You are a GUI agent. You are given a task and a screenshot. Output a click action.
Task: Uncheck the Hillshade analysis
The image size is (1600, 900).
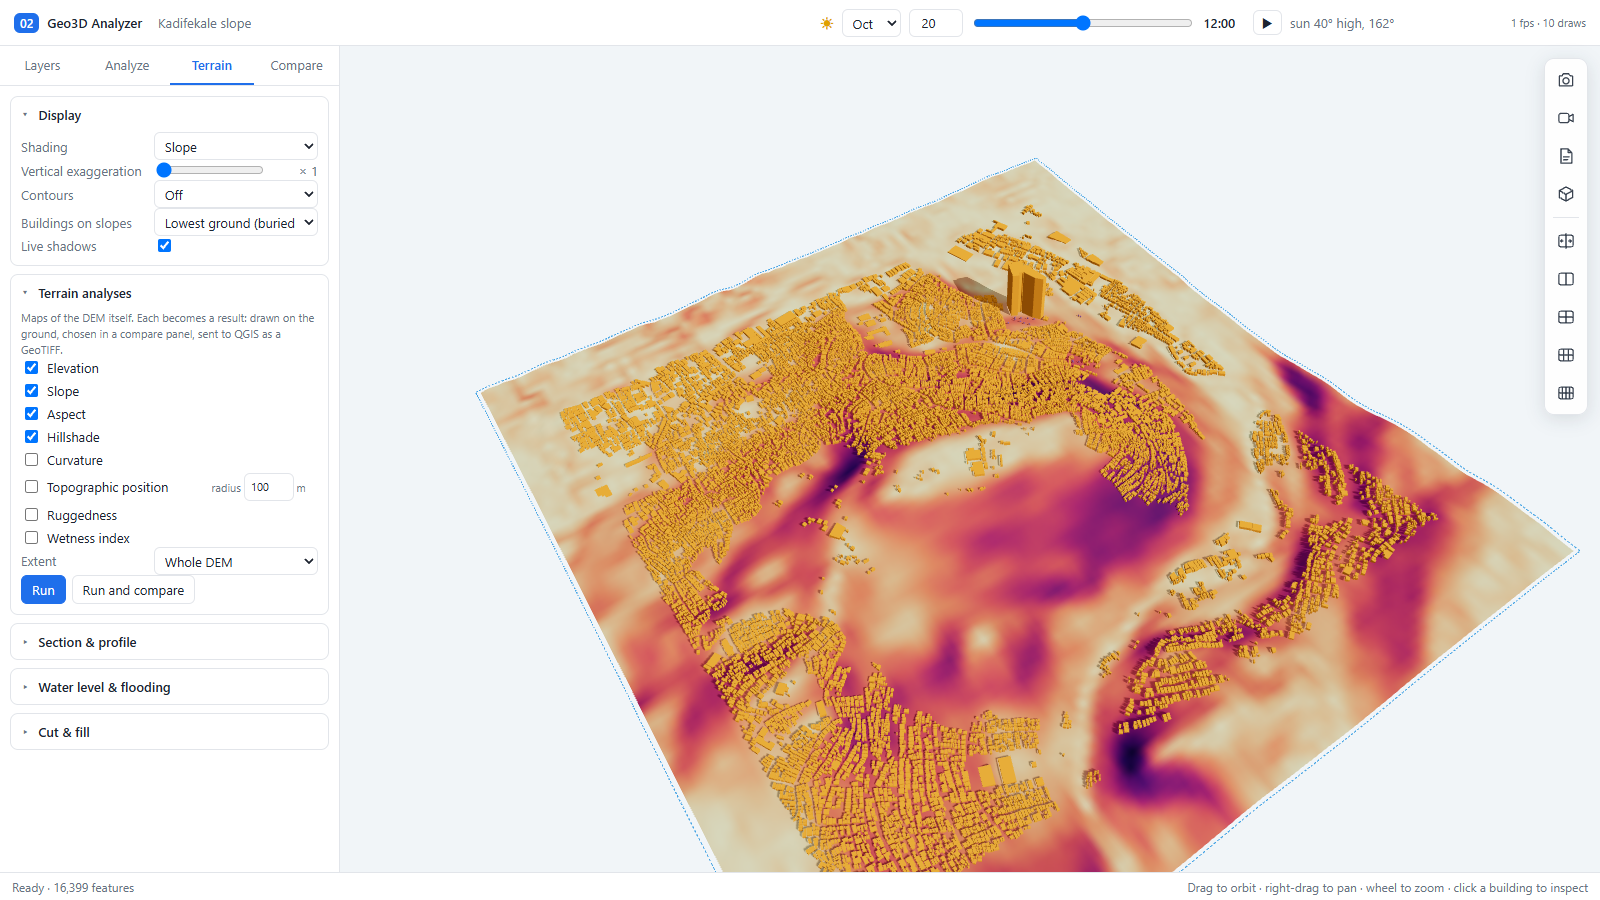tap(32, 437)
